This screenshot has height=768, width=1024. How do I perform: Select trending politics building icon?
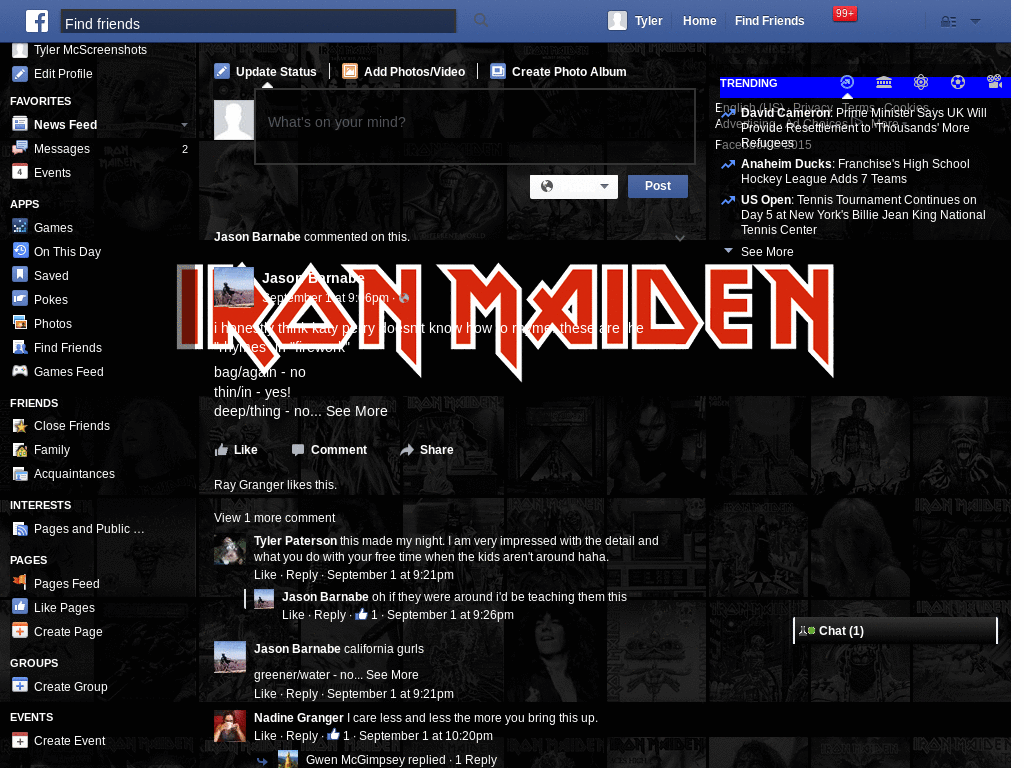tap(884, 82)
